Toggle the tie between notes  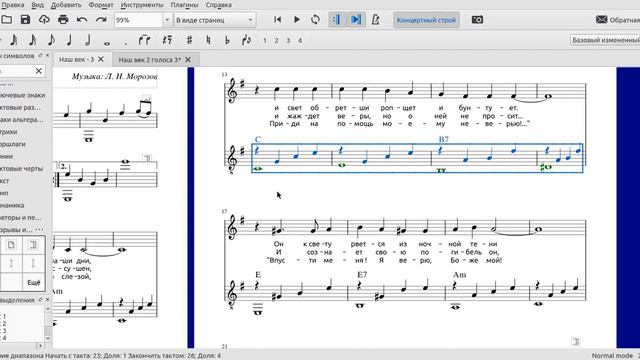coord(144,40)
